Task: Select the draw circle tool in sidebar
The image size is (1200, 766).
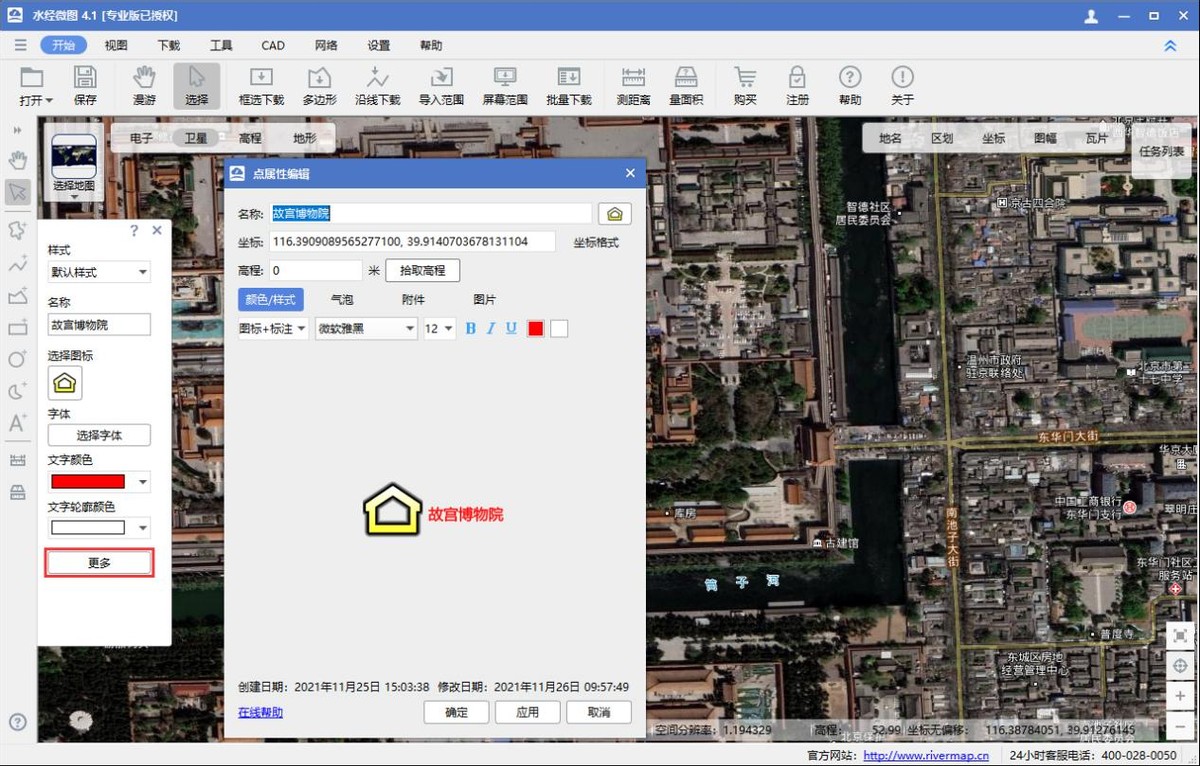Action: 18,359
